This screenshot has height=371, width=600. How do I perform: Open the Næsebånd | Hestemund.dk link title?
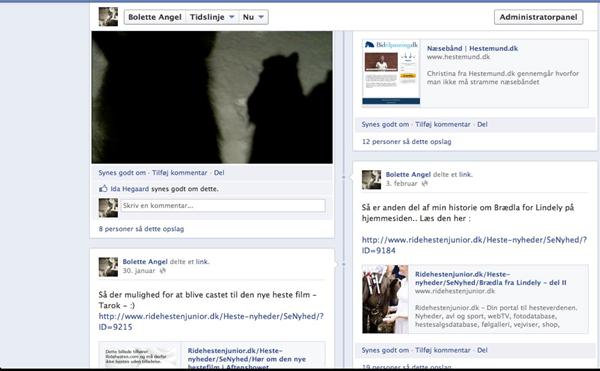472,49
